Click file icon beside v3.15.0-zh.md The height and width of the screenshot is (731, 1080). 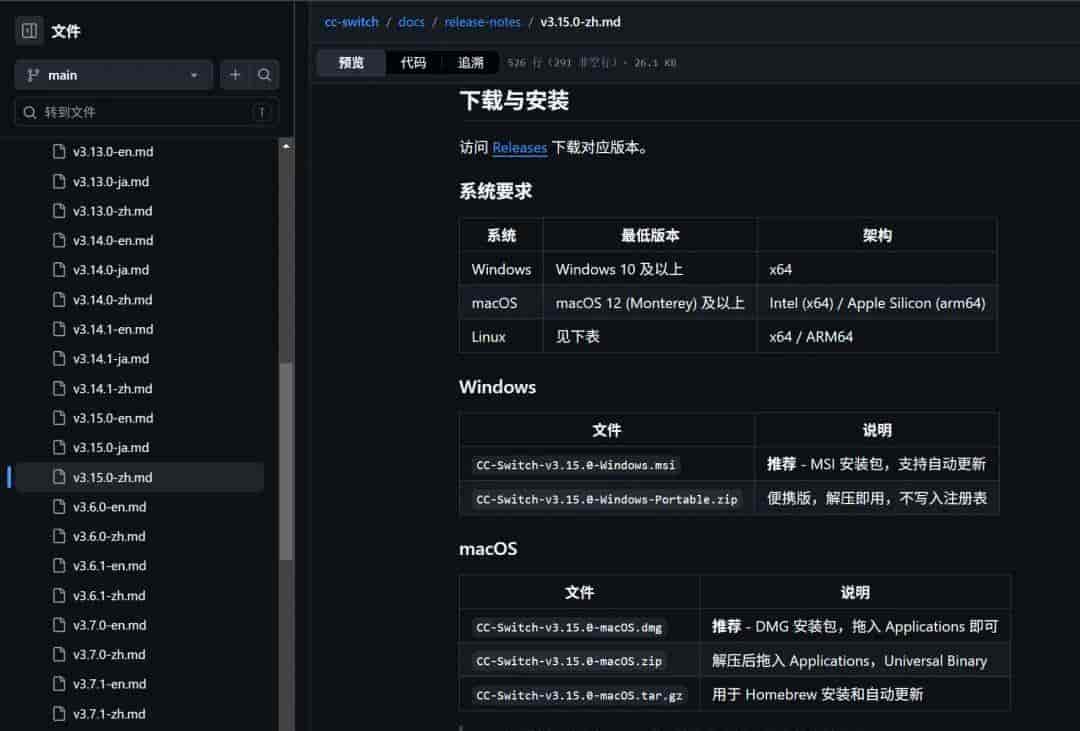(x=59, y=477)
